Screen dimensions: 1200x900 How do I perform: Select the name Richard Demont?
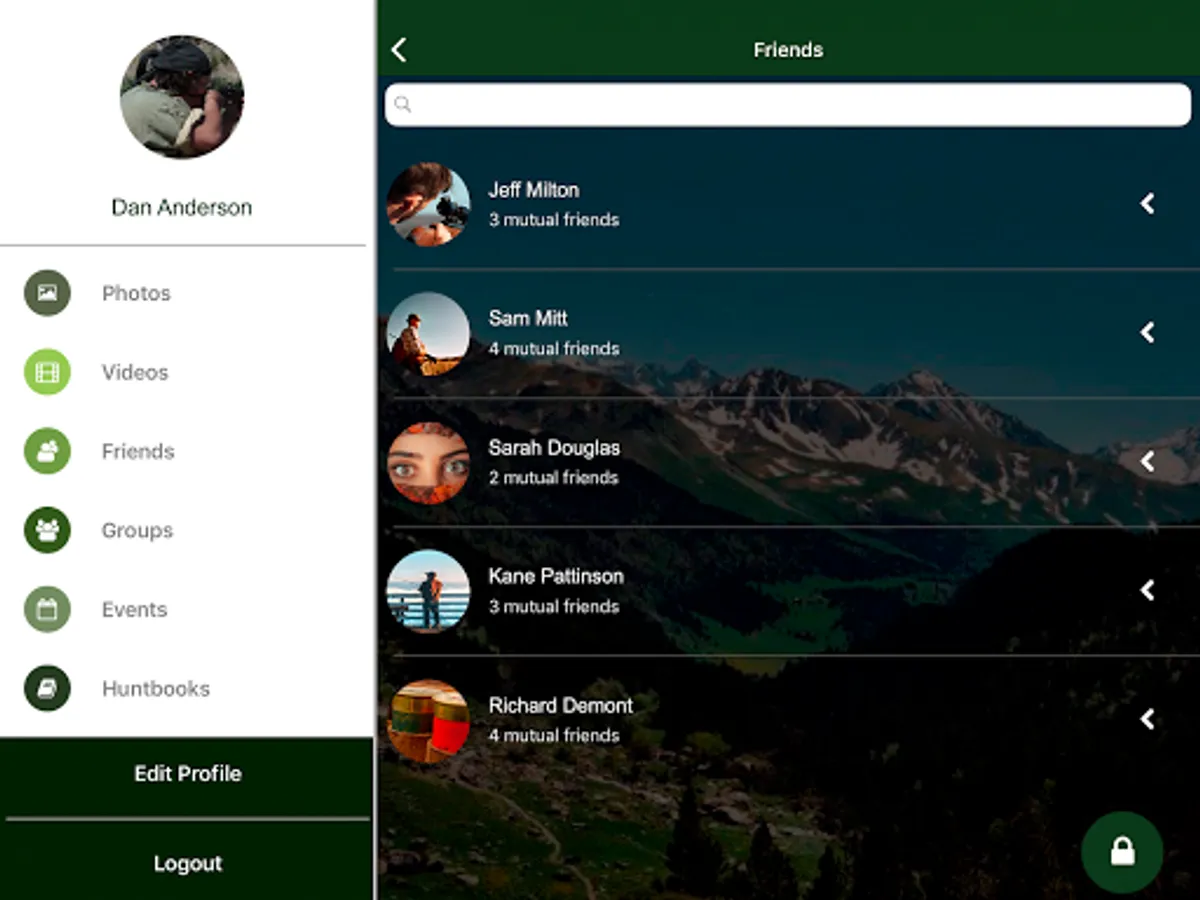click(x=561, y=705)
